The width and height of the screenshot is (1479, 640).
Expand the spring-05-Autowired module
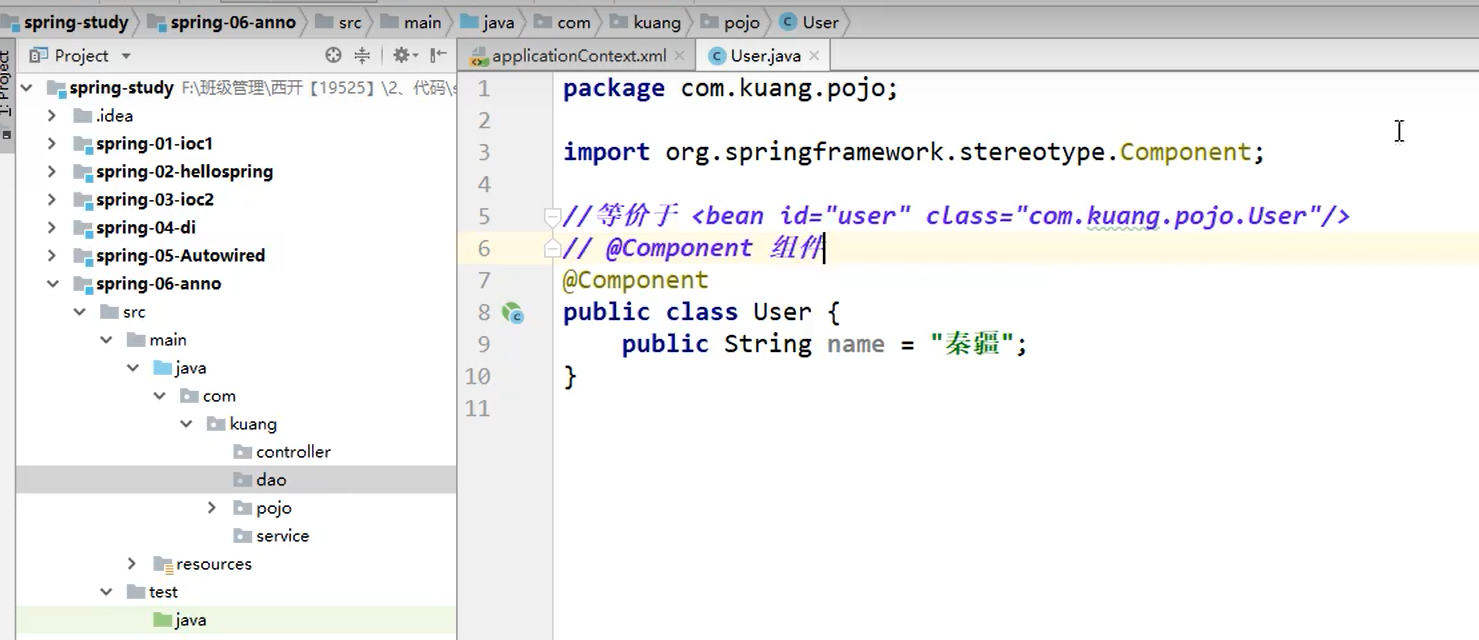click(x=52, y=256)
